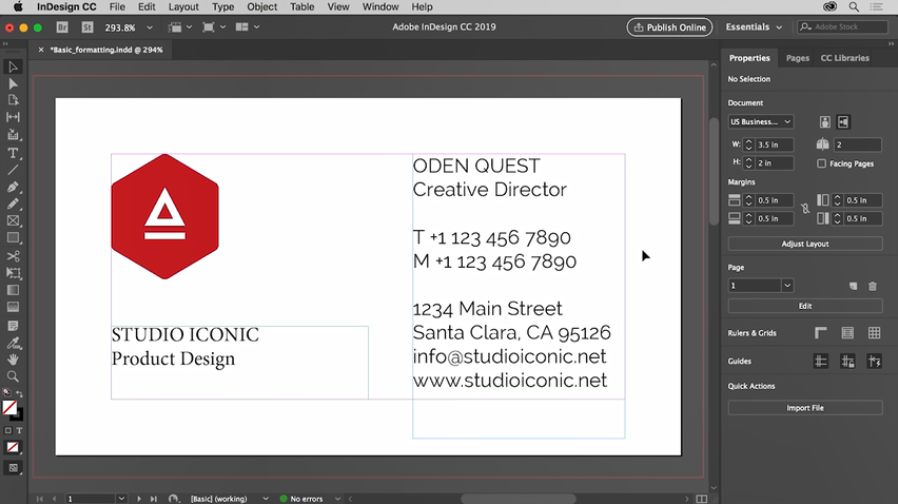Toggle the margins link chain icon

tap(805, 209)
